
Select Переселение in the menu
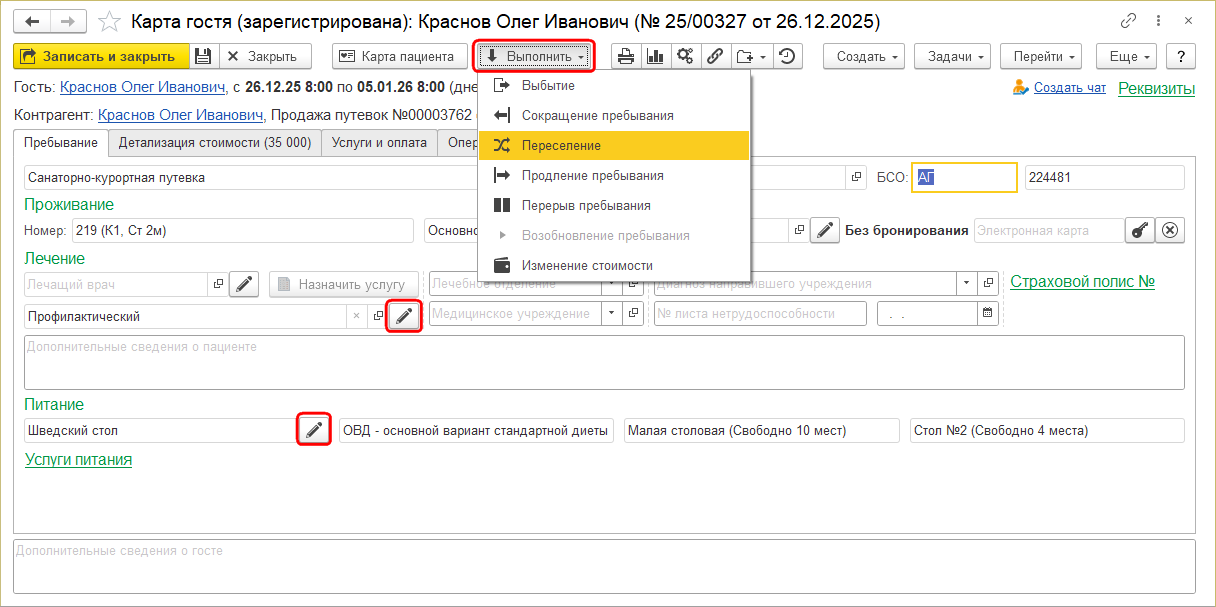pyautogui.click(x=614, y=146)
